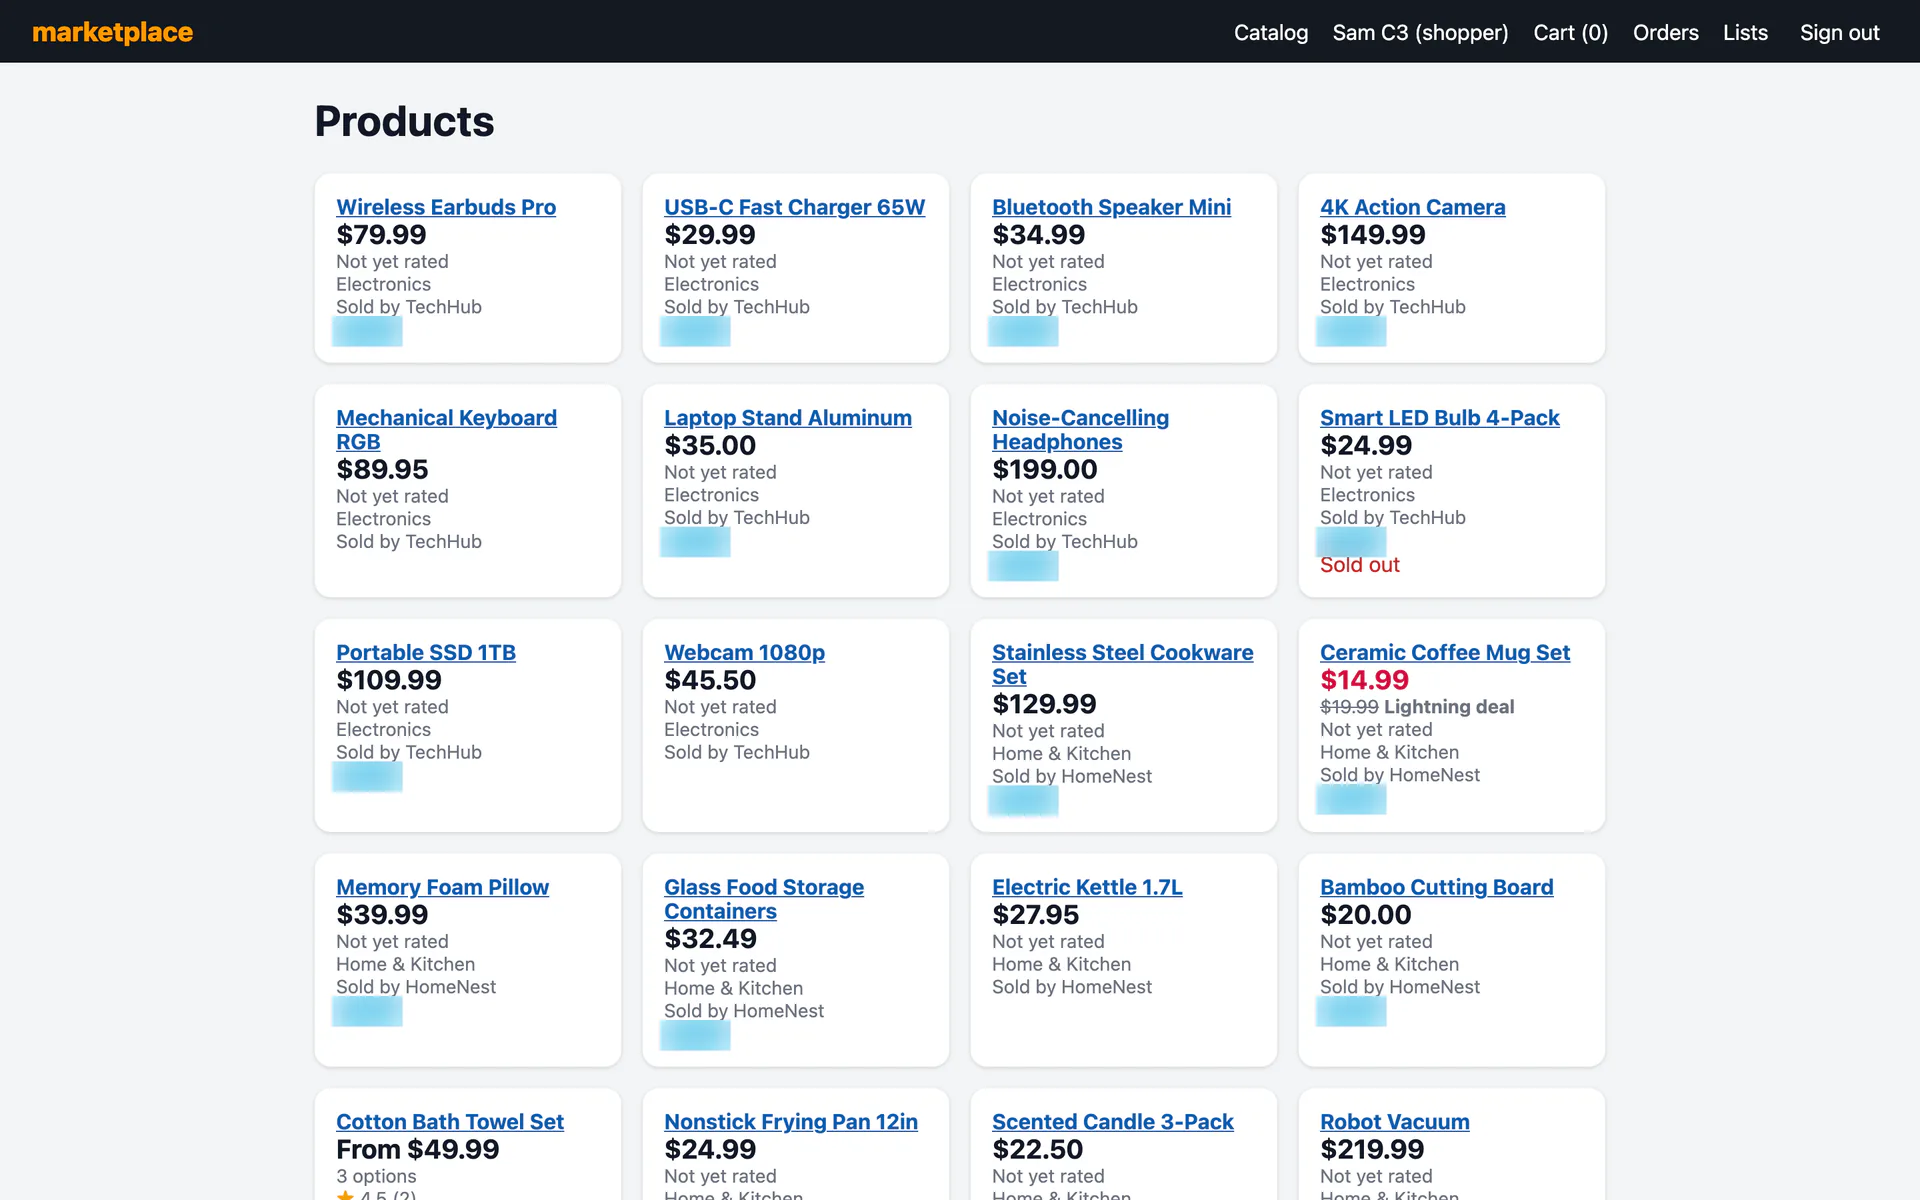View Laptop Stand Aluminum
The width and height of the screenshot is (1920, 1200).
(788, 418)
